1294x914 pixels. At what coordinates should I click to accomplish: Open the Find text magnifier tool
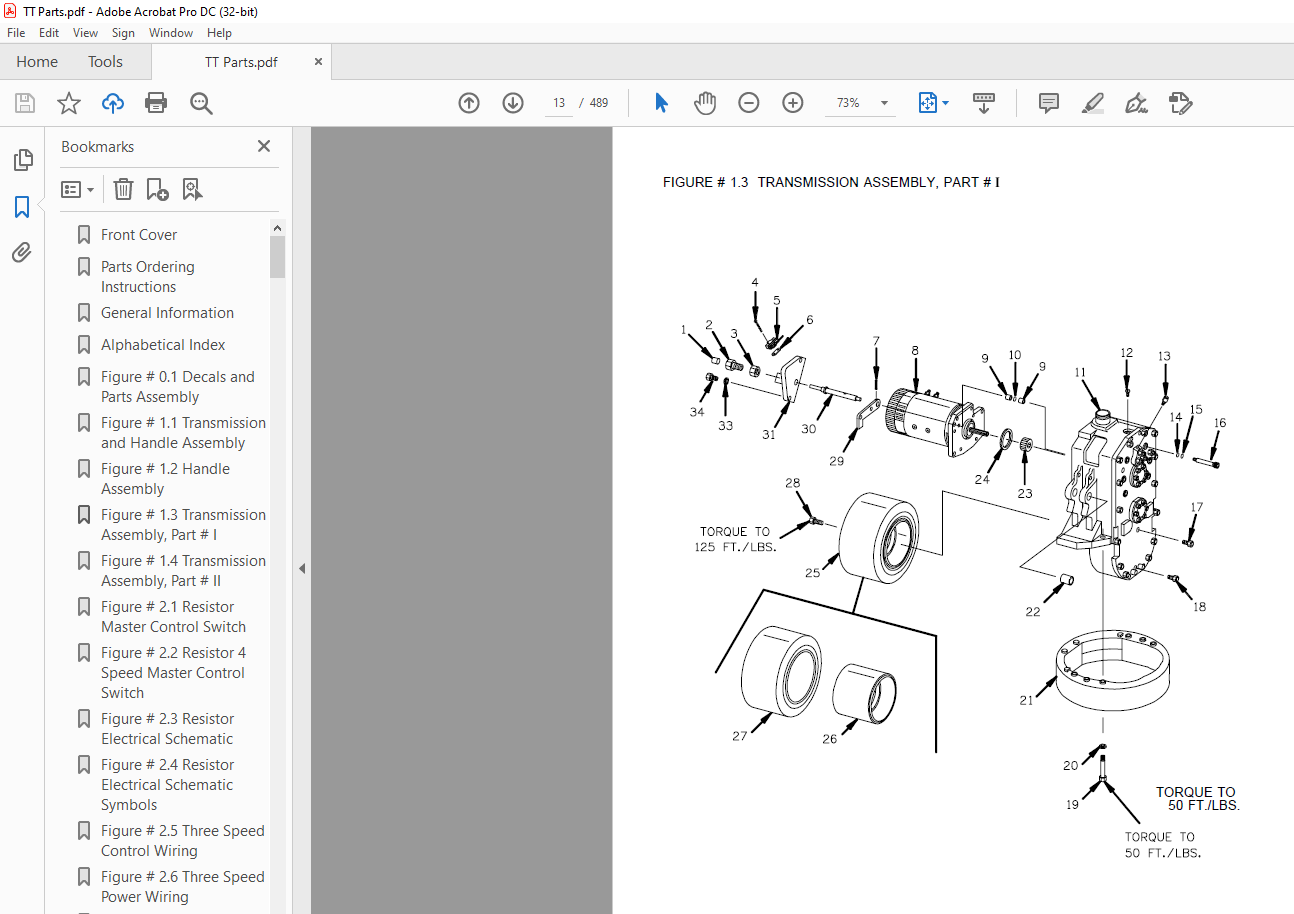(x=201, y=103)
